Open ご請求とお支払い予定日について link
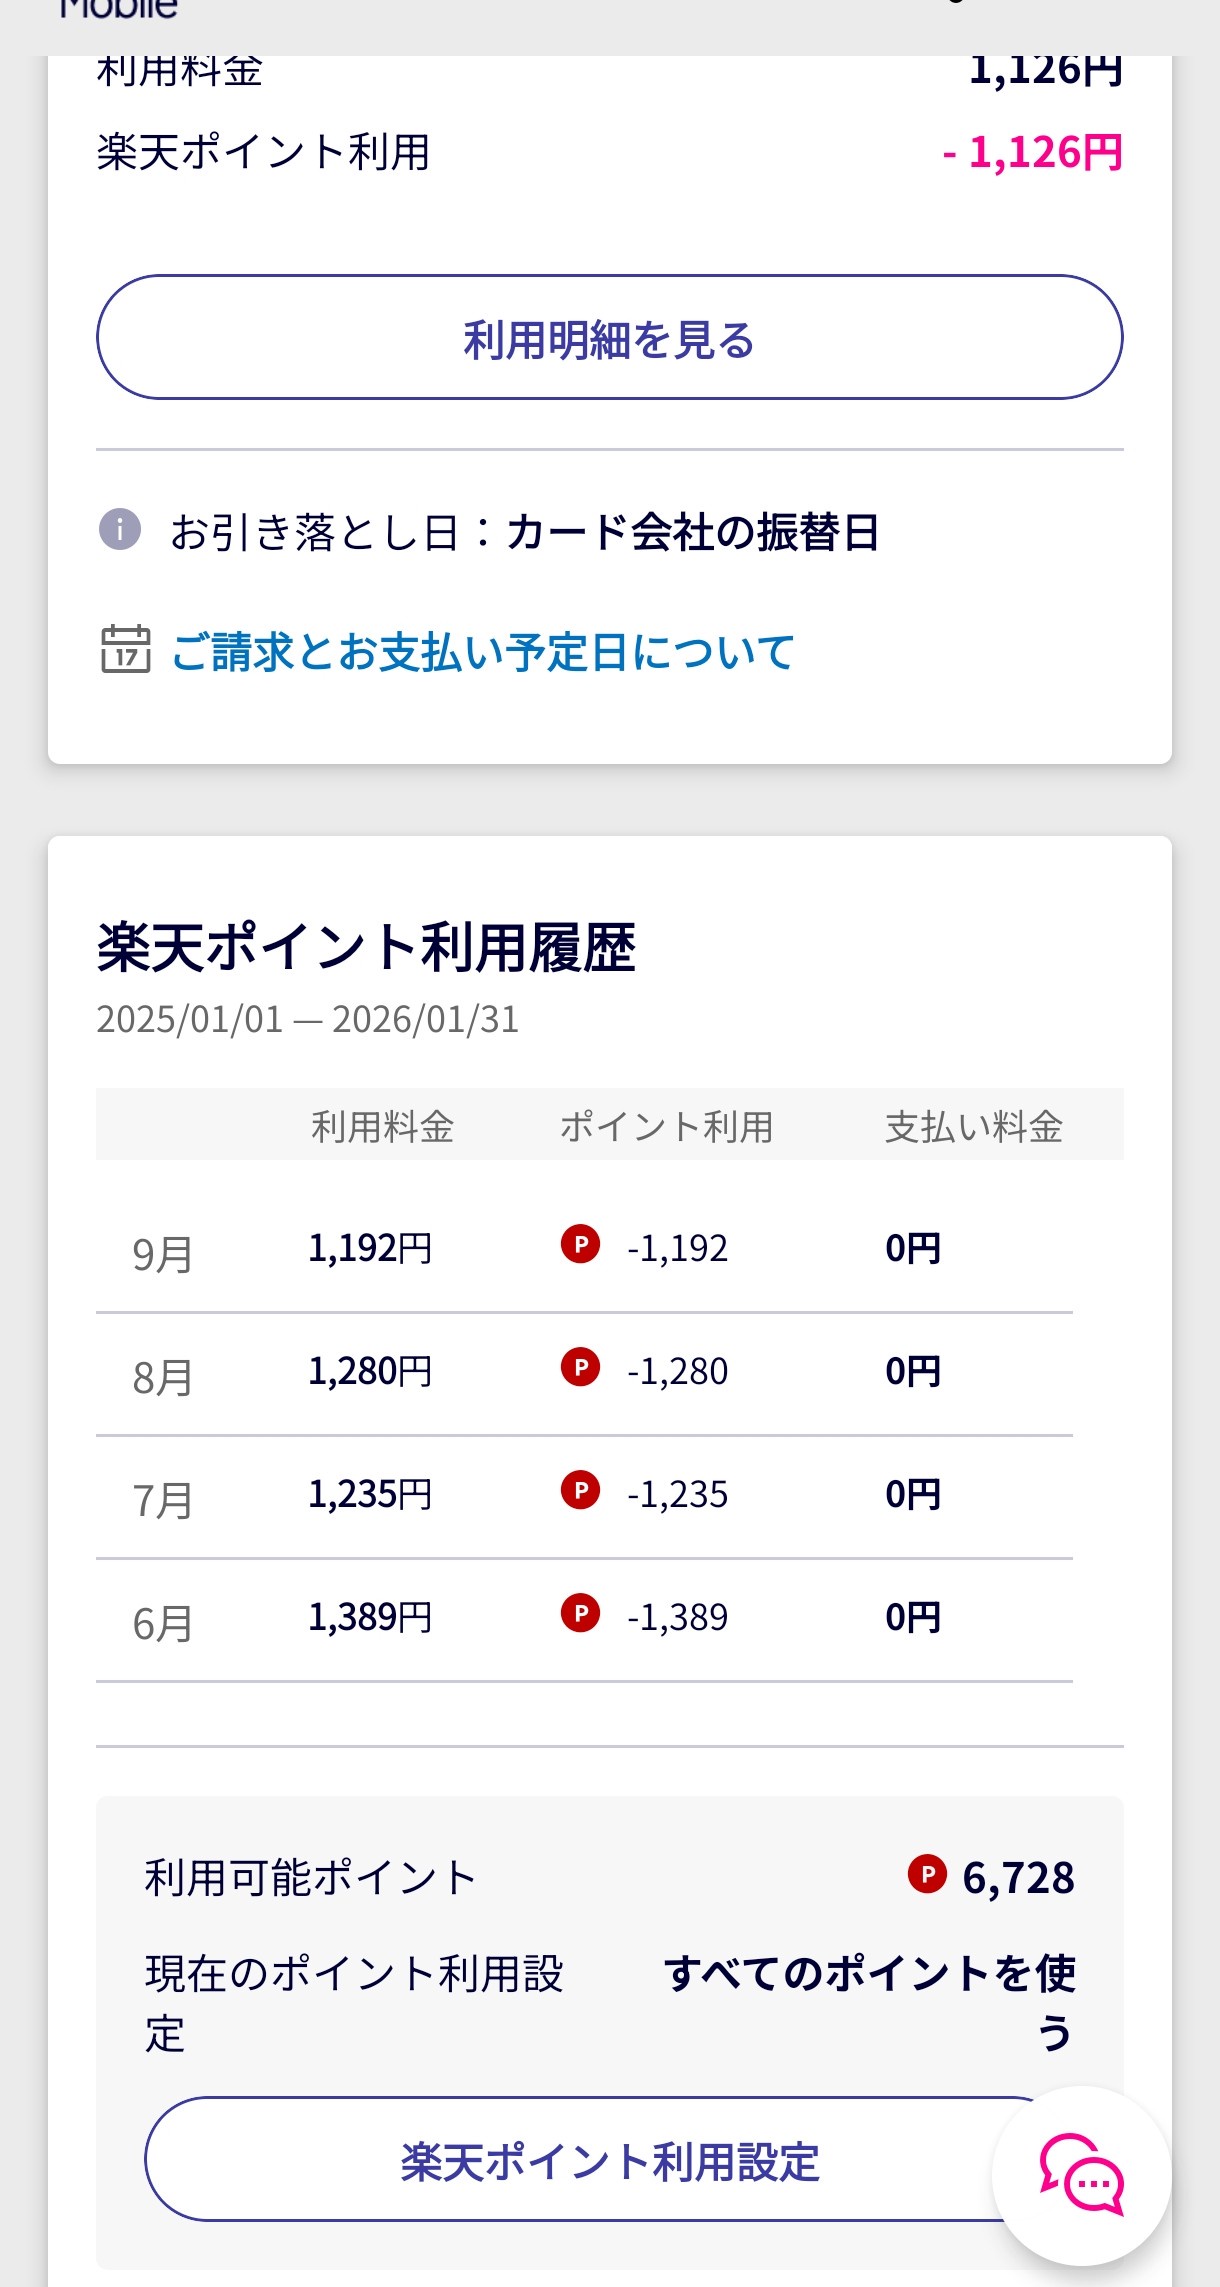 click(x=483, y=652)
